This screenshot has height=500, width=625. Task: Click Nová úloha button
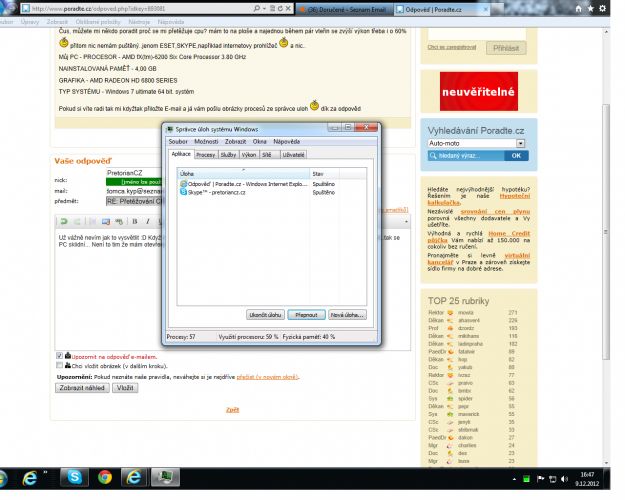(x=347, y=315)
